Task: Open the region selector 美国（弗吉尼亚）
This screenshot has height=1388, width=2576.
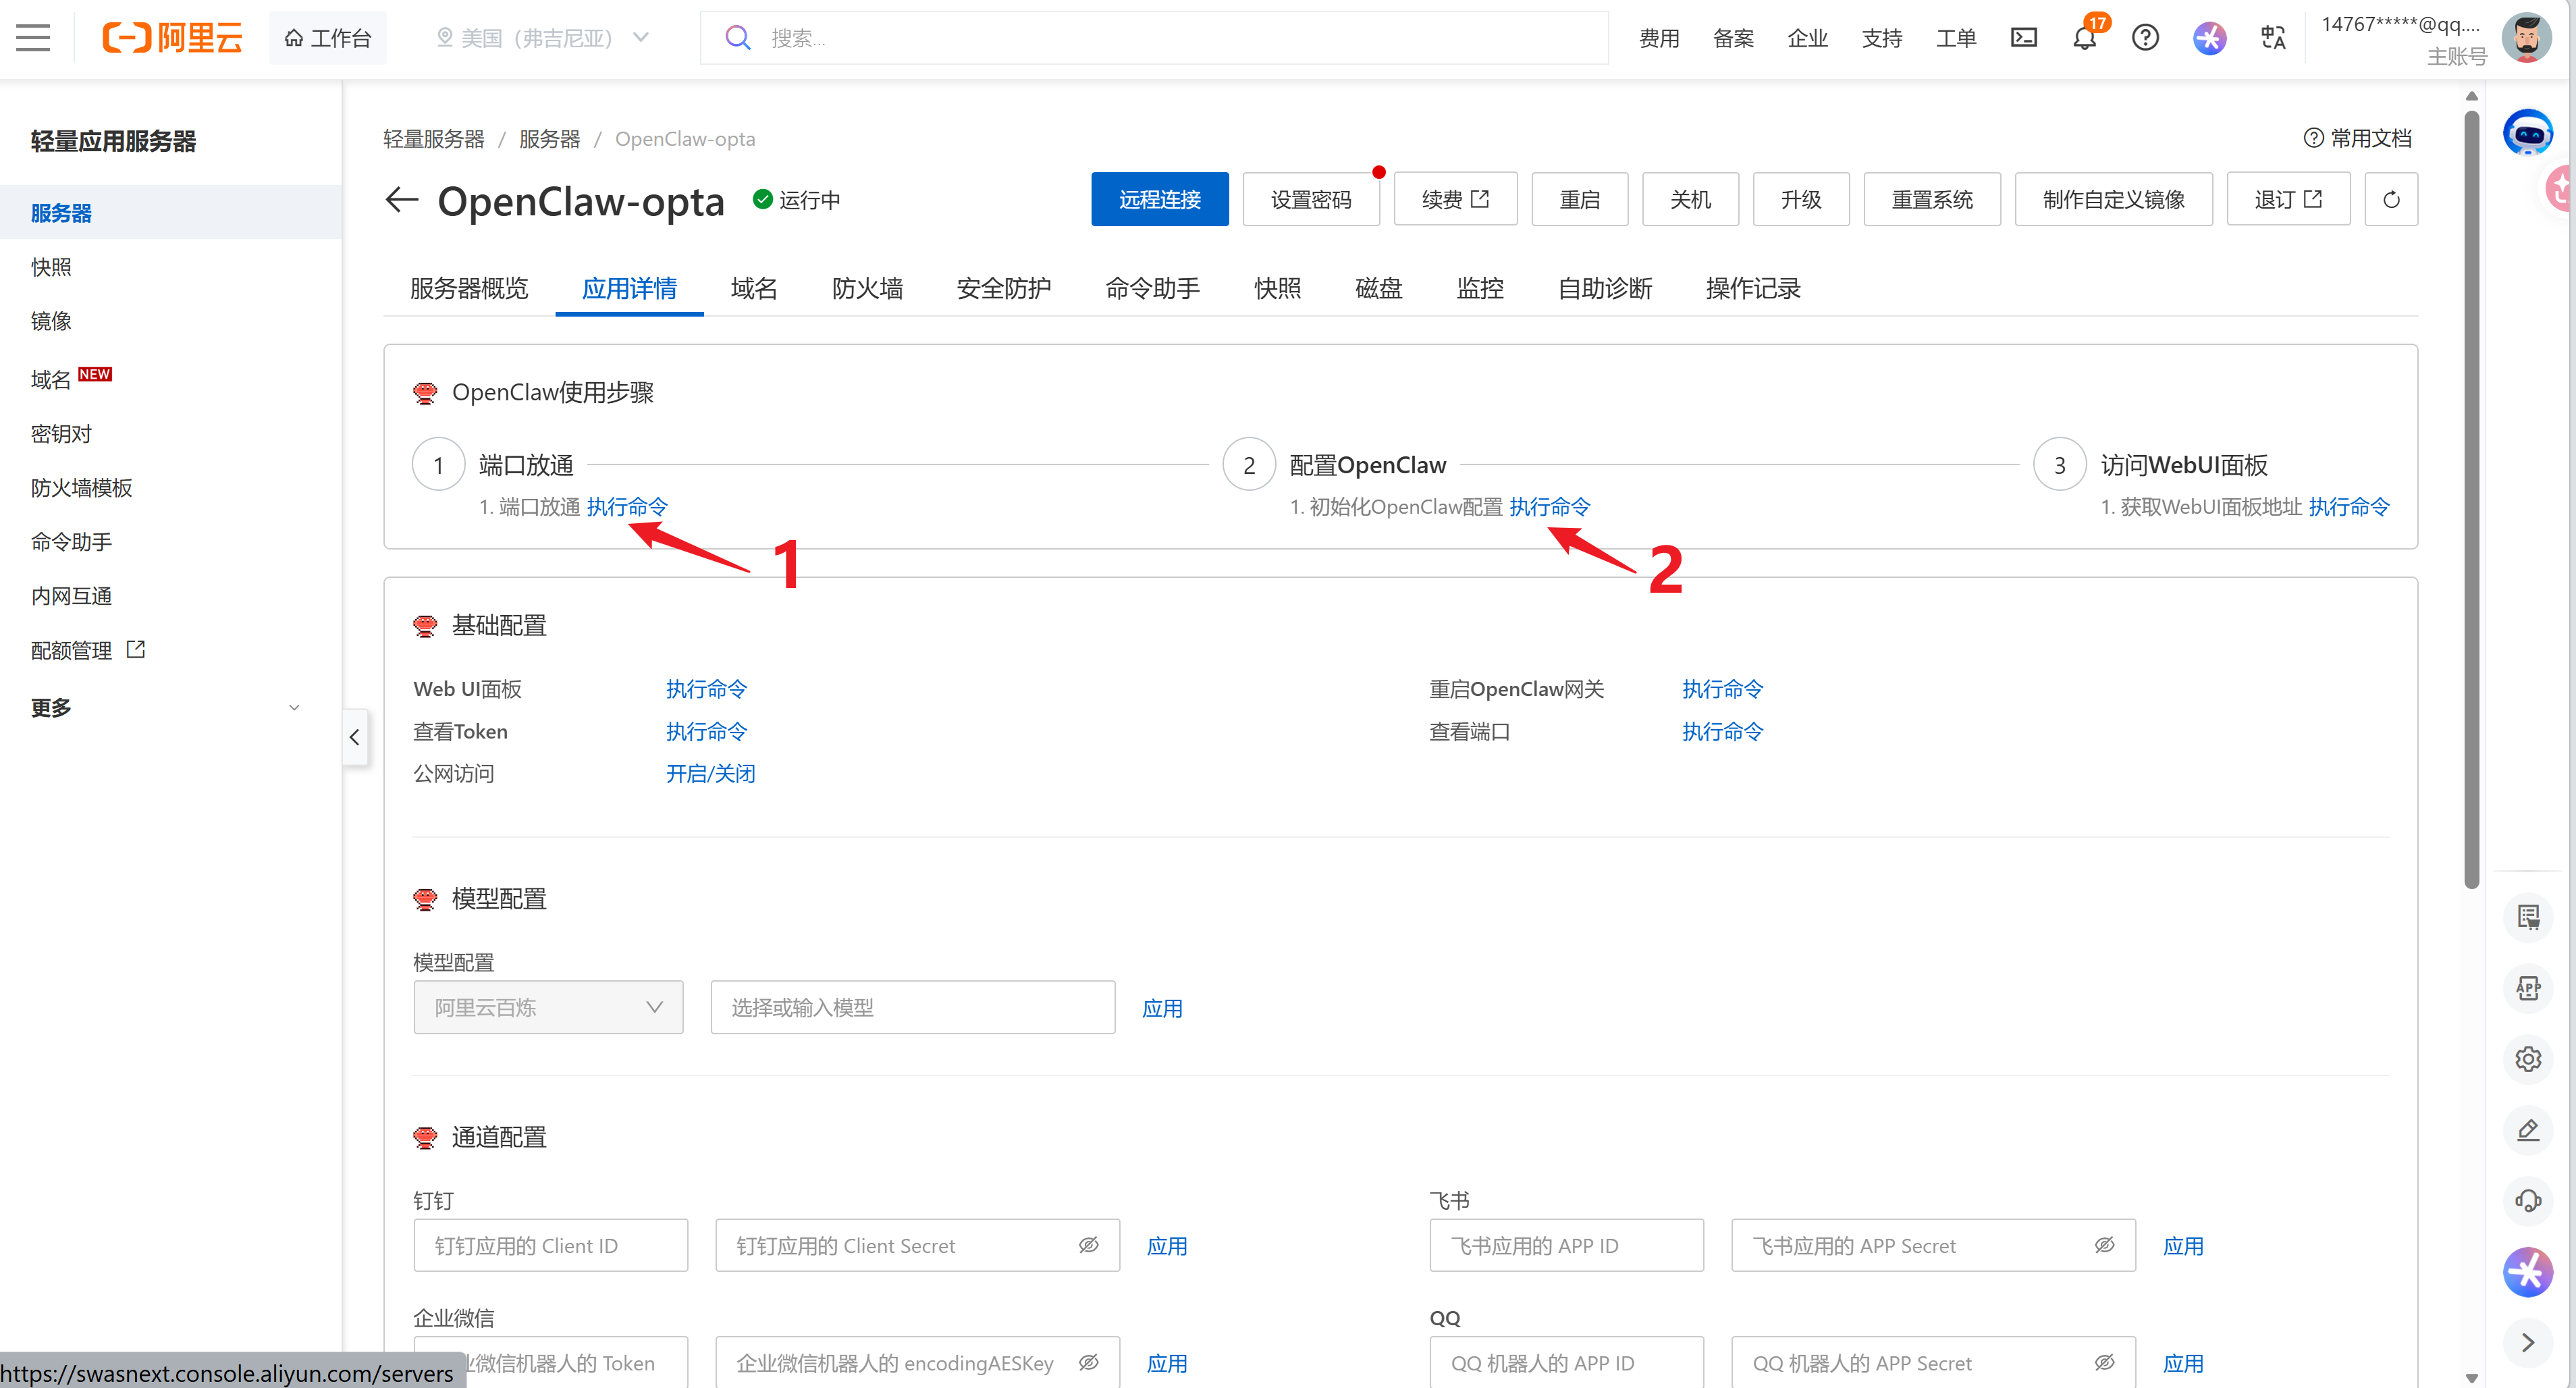Action: tap(540, 37)
